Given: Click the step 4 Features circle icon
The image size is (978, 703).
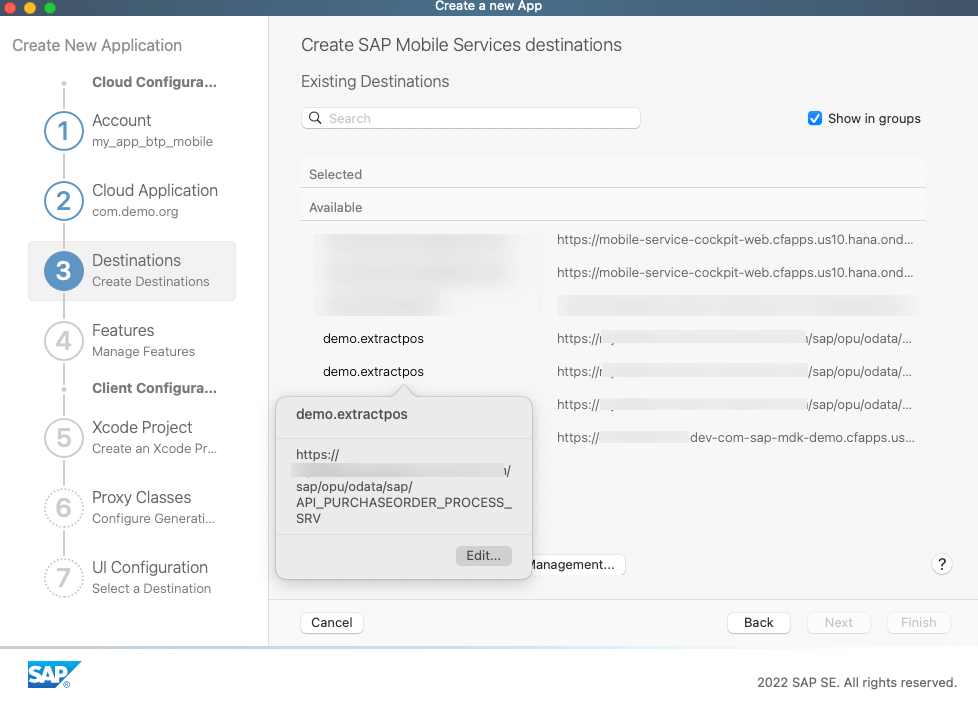Looking at the screenshot, I should pyautogui.click(x=64, y=341).
